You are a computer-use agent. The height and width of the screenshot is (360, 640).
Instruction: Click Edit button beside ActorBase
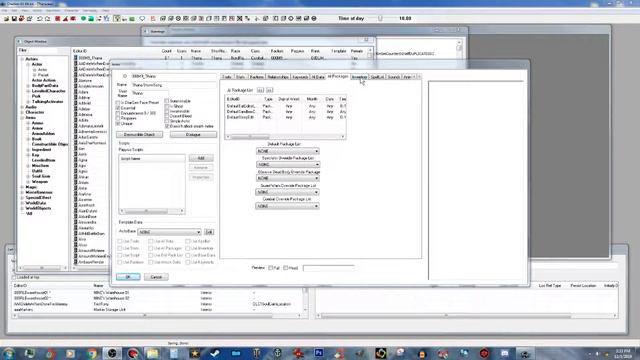pyautogui.click(x=209, y=232)
